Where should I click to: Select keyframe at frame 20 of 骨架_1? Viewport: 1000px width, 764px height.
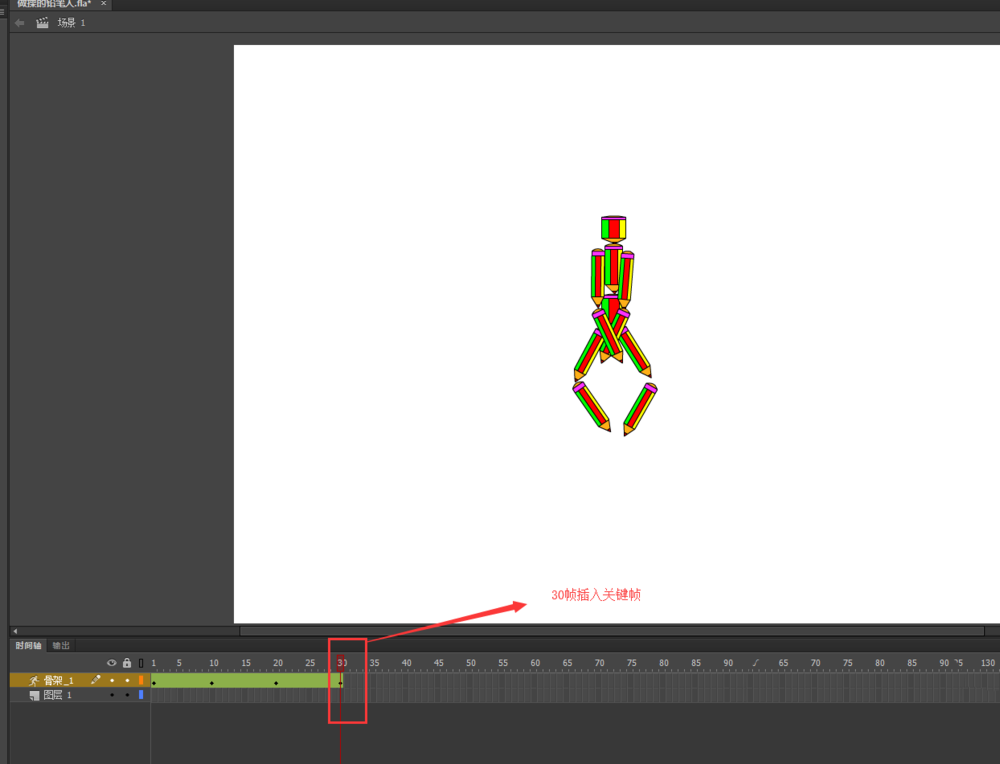[x=276, y=683]
